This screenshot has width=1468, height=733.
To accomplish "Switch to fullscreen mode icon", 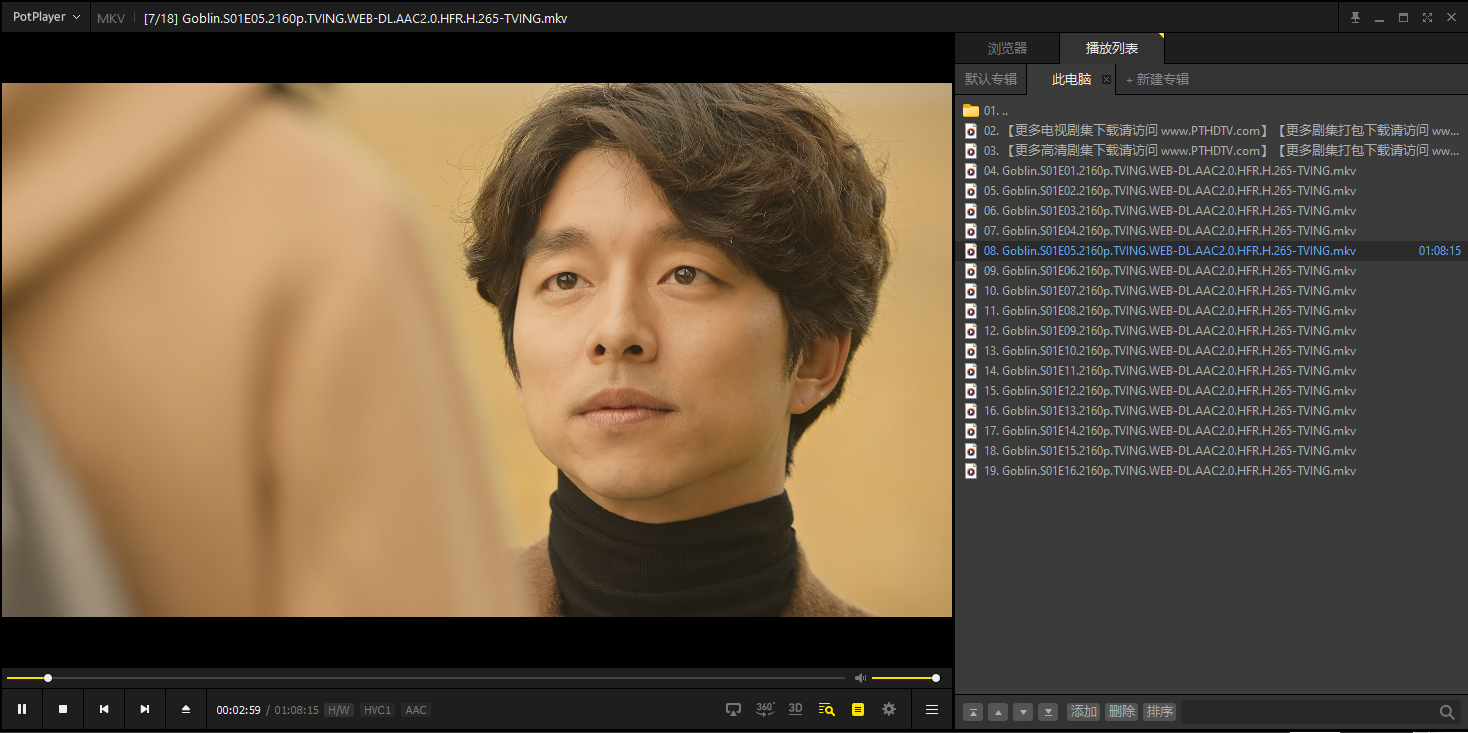I will 1427,17.
